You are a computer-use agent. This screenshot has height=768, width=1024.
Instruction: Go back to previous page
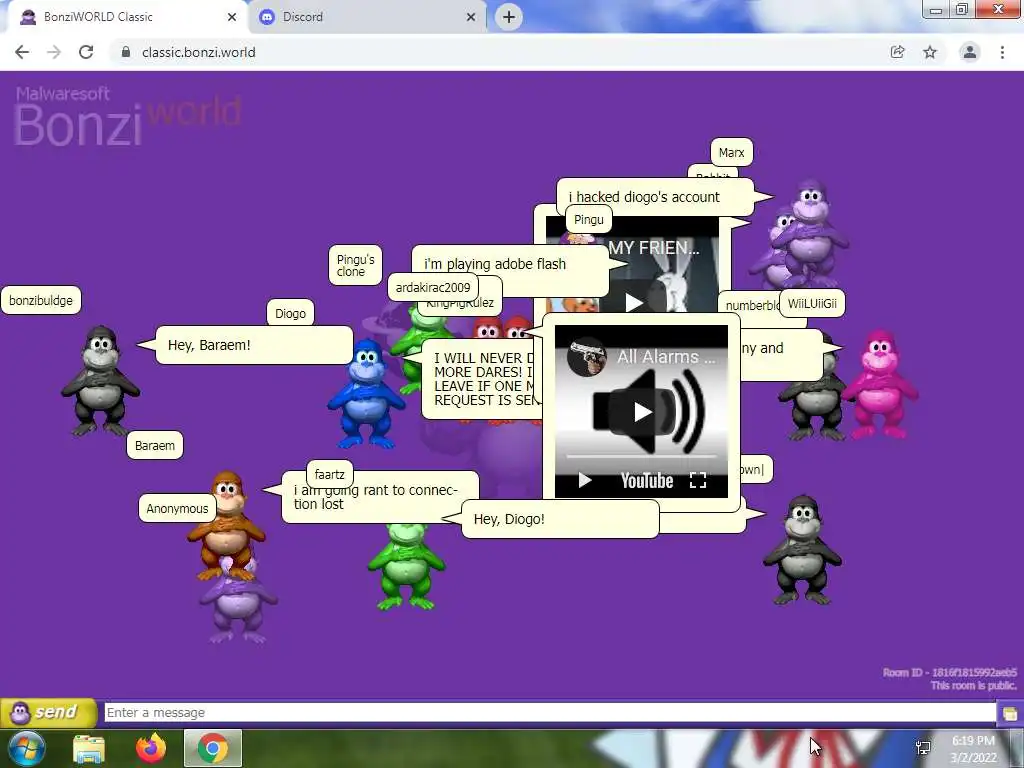point(22,52)
